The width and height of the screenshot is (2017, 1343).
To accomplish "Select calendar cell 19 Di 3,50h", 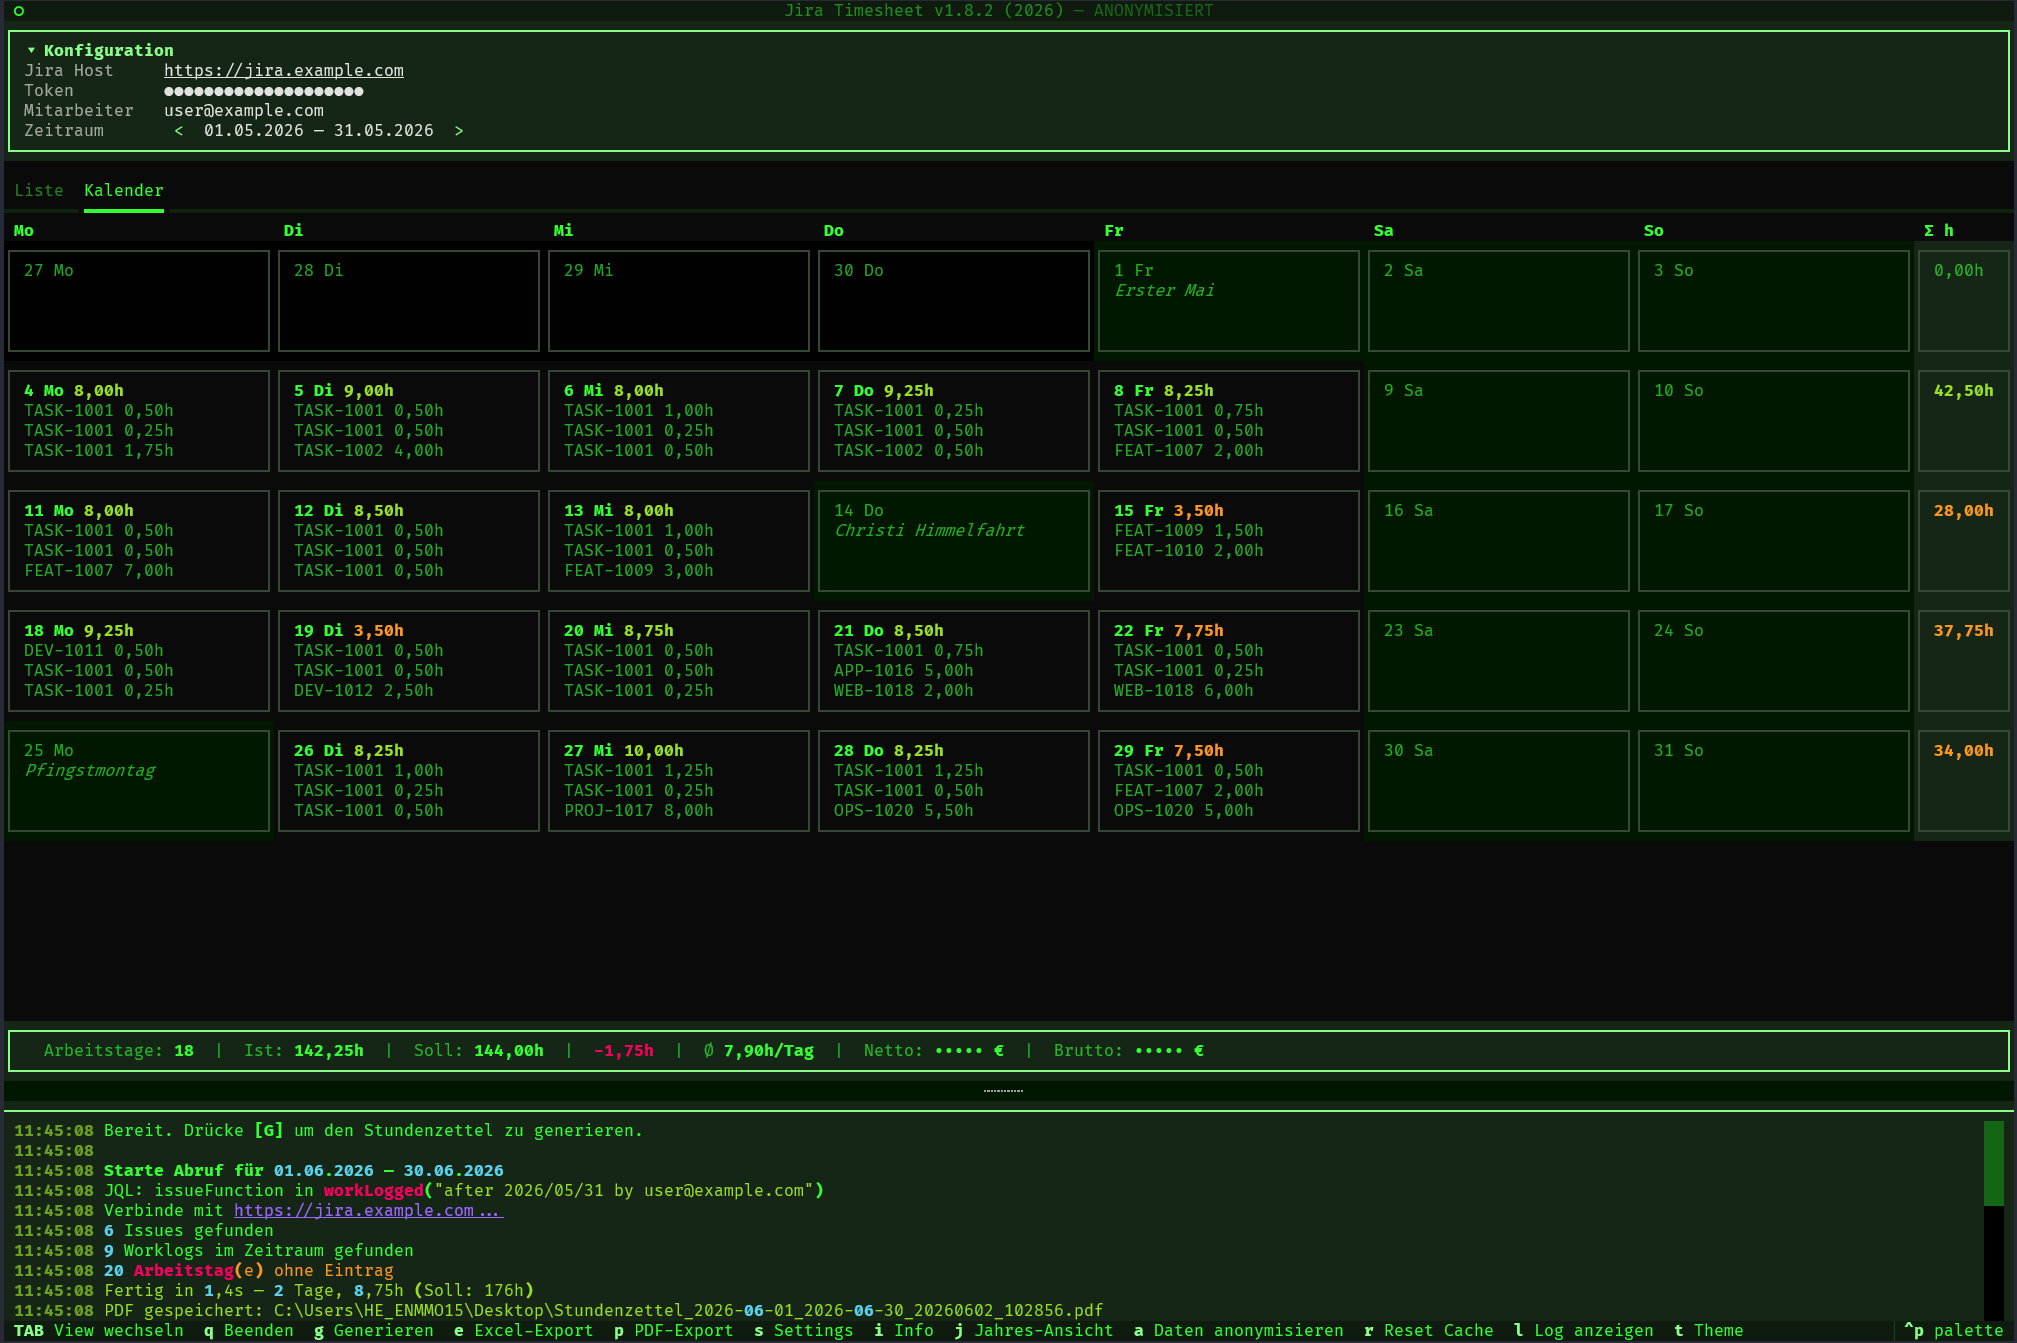I will (x=409, y=661).
